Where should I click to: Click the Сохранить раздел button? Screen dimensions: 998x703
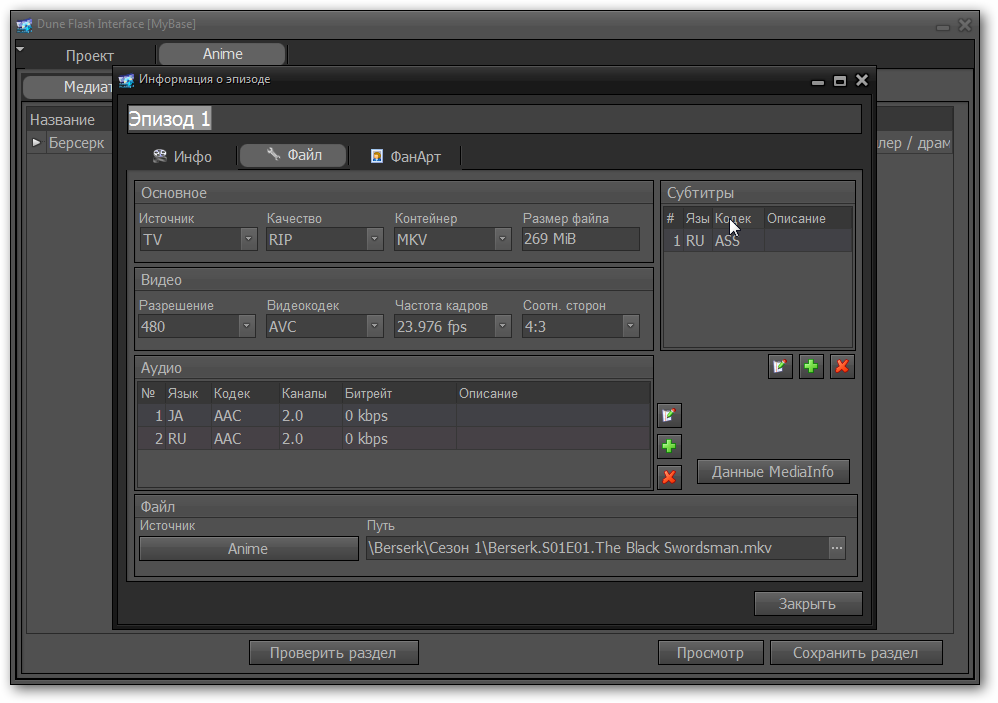(855, 653)
